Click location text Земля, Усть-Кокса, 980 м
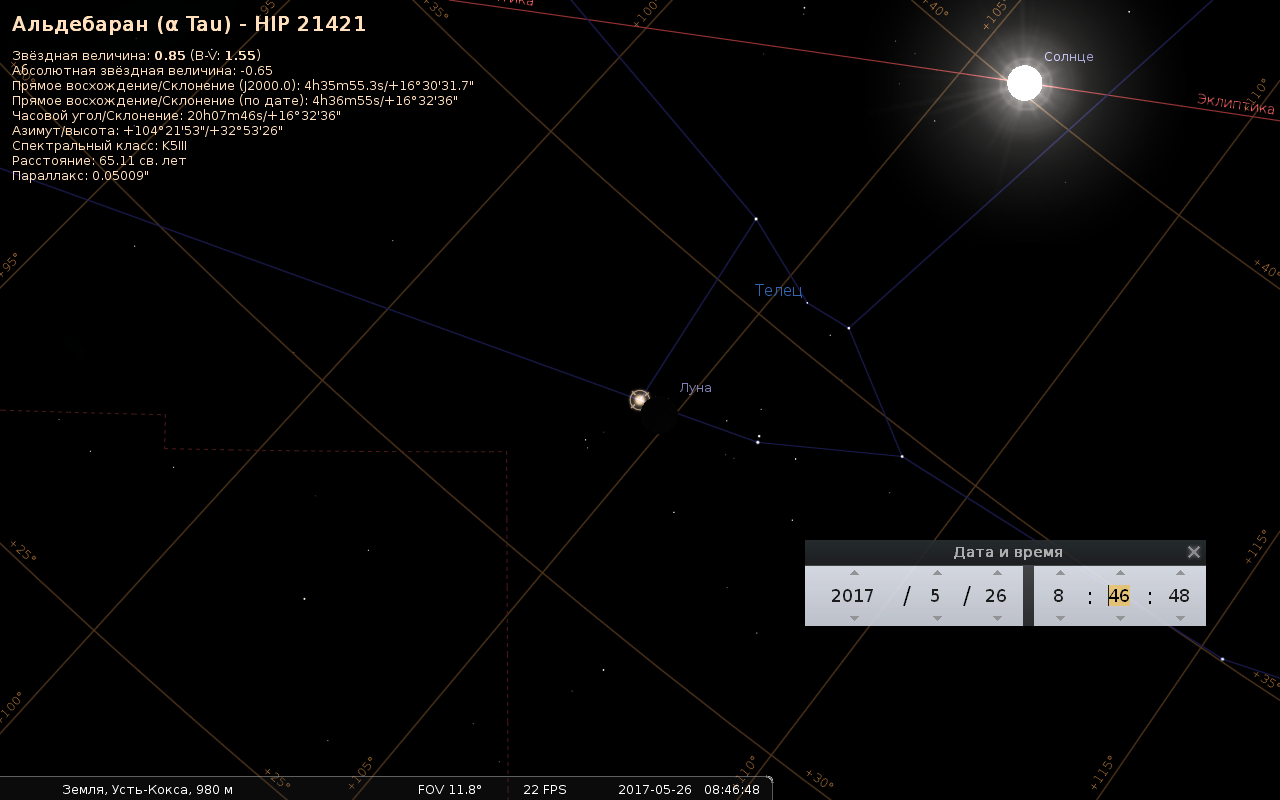The image size is (1280, 800). [147, 789]
